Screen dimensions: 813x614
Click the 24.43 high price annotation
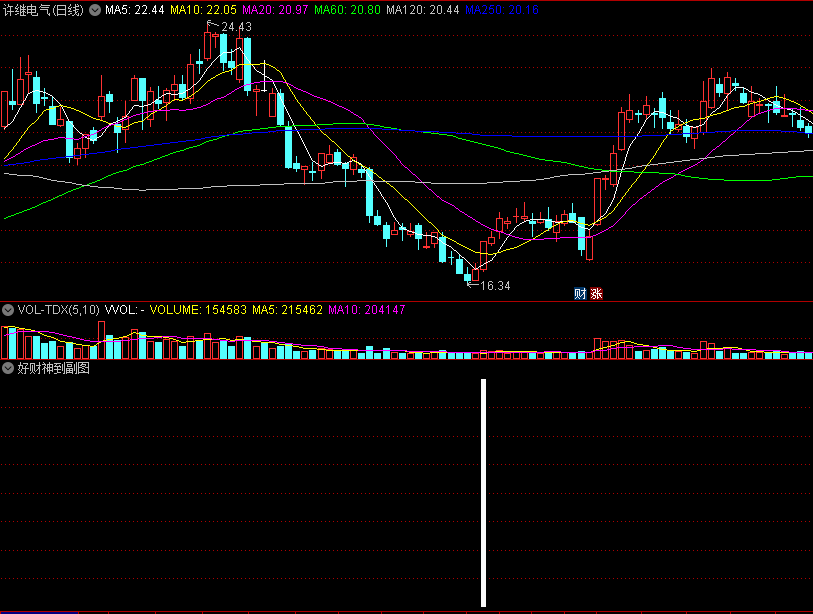click(x=236, y=27)
